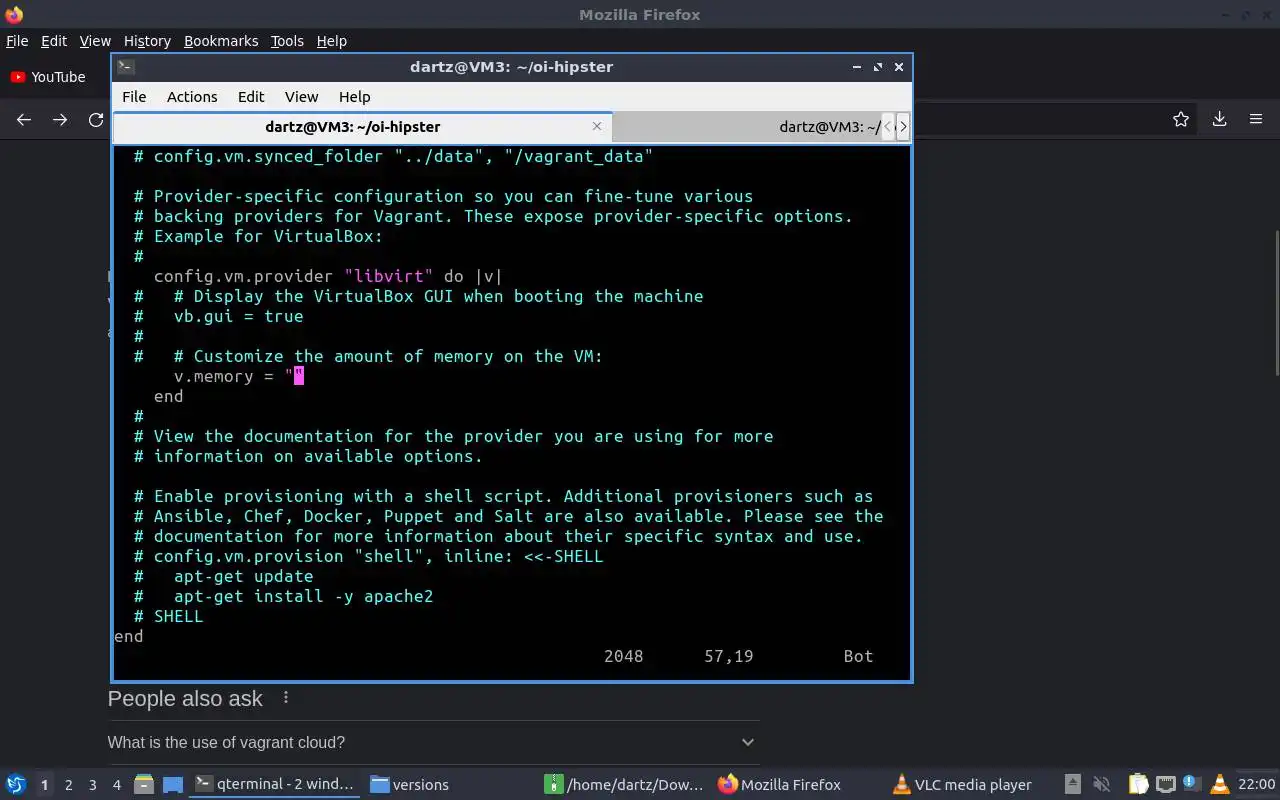Click the VLC cone tray icon
Viewport: 1280px width, 800px height.
1219,784
